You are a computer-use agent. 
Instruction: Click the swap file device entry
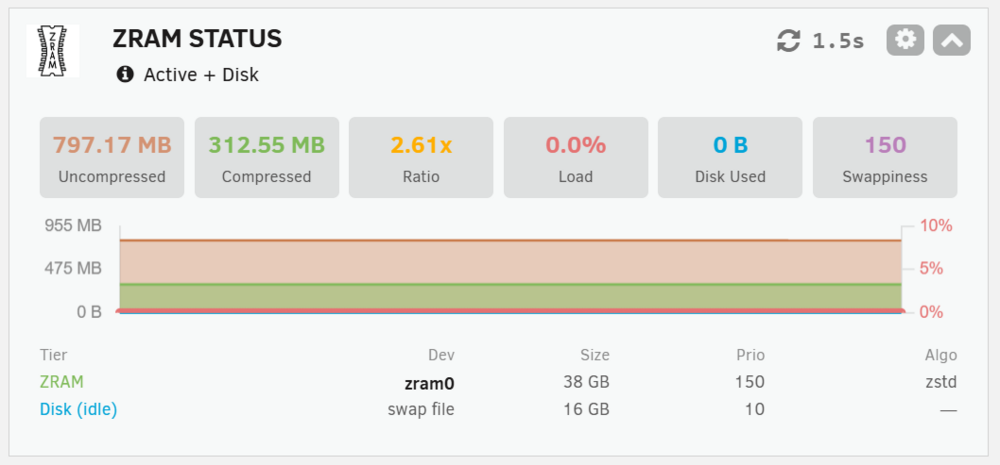coord(421,410)
